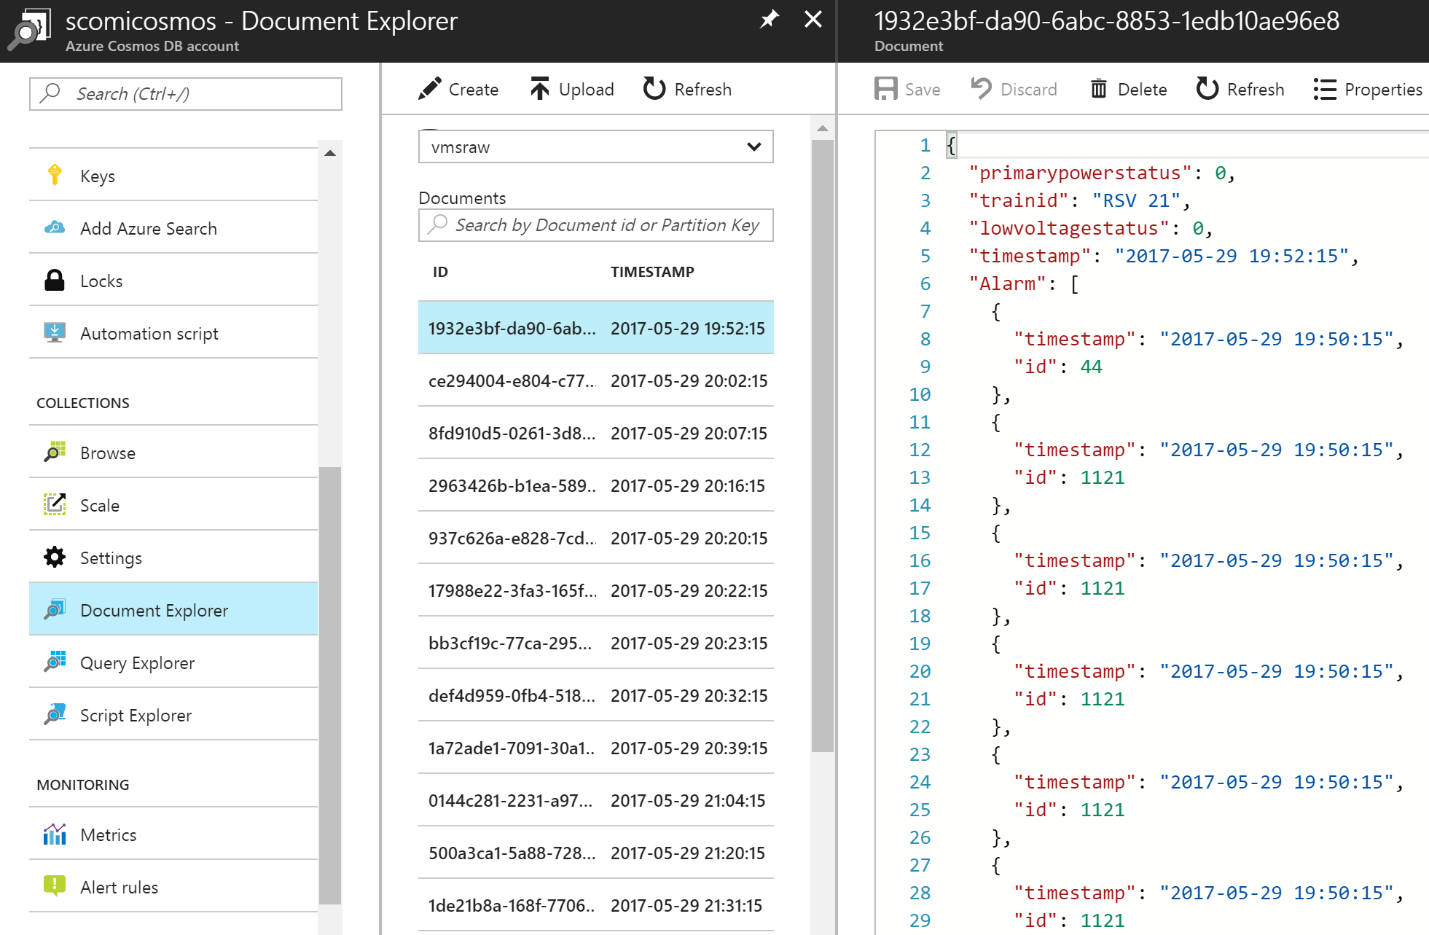Select document 1a72ade1-7091-30a1..
The image size is (1429, 935).
click(x=596, y=748)
